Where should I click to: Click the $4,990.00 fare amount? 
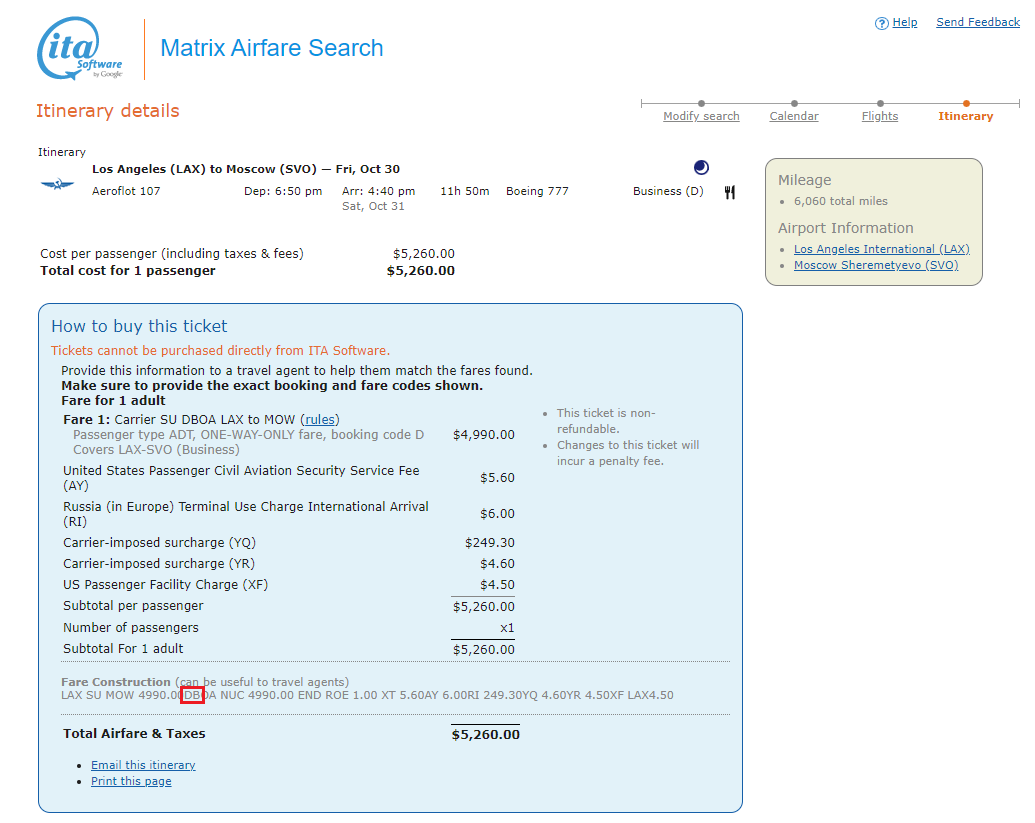[483, 435]
